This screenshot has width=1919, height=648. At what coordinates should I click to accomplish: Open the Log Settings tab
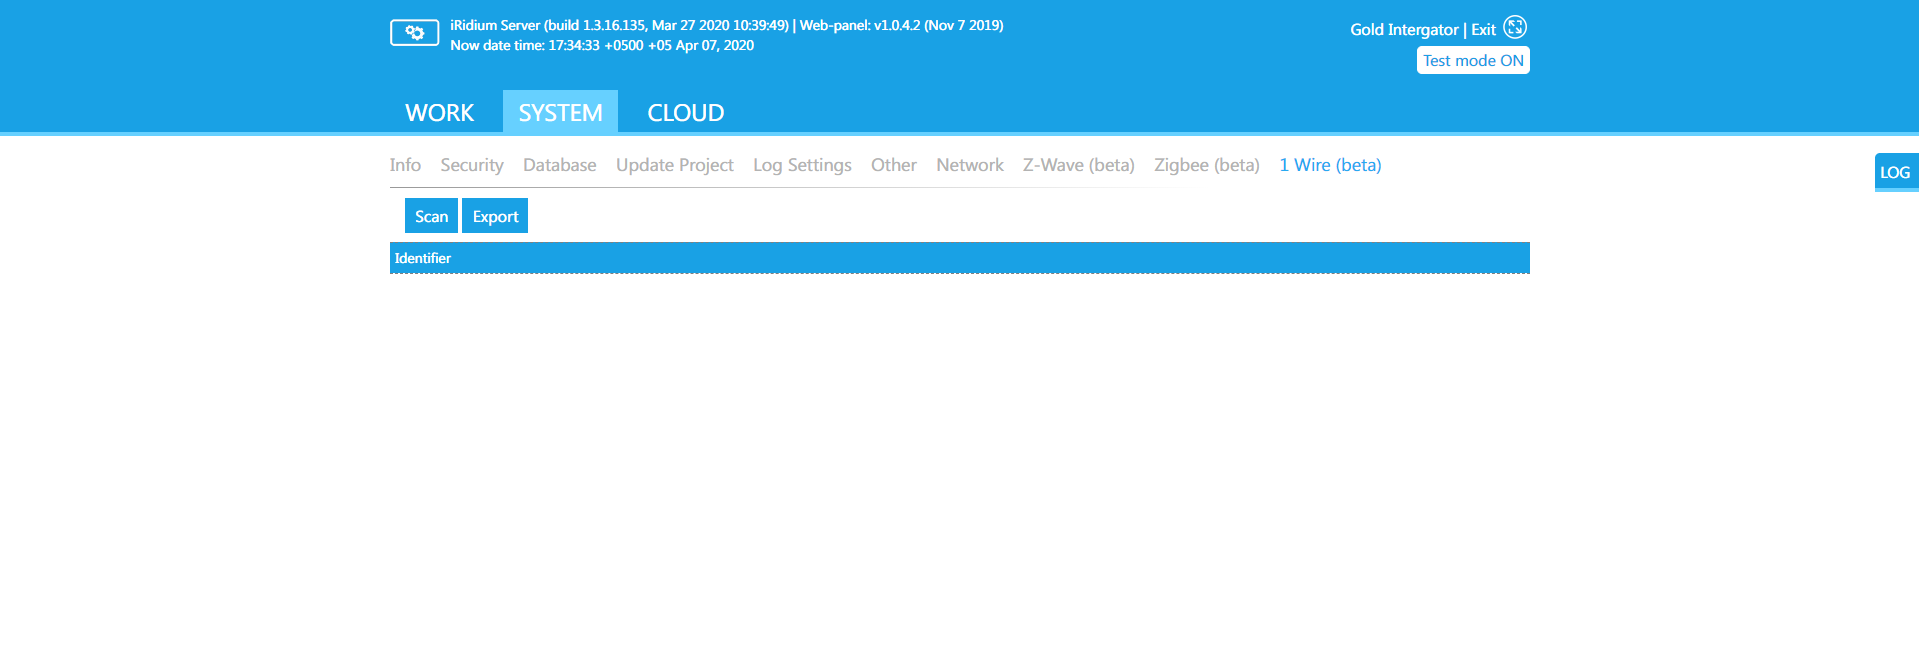802,165
